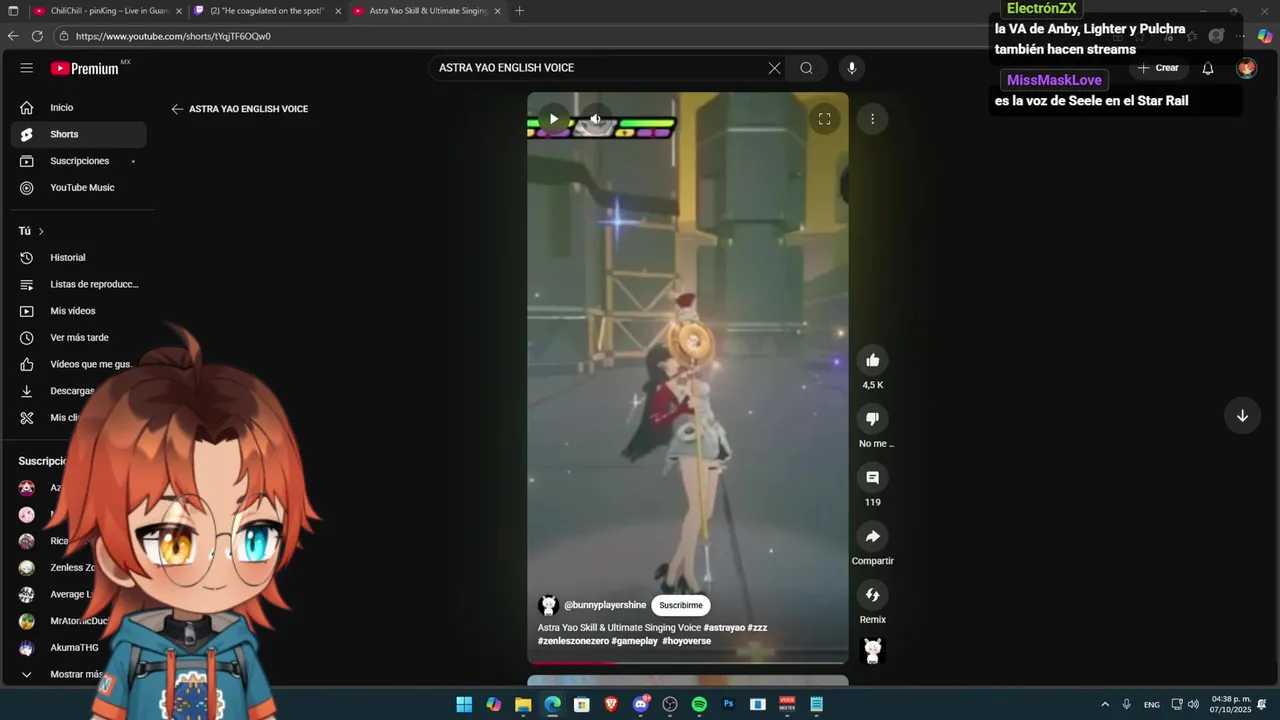Viewport: 1280px width, 720px height.
Task: Open Discord from the taskbar
Action: [640, 704]
